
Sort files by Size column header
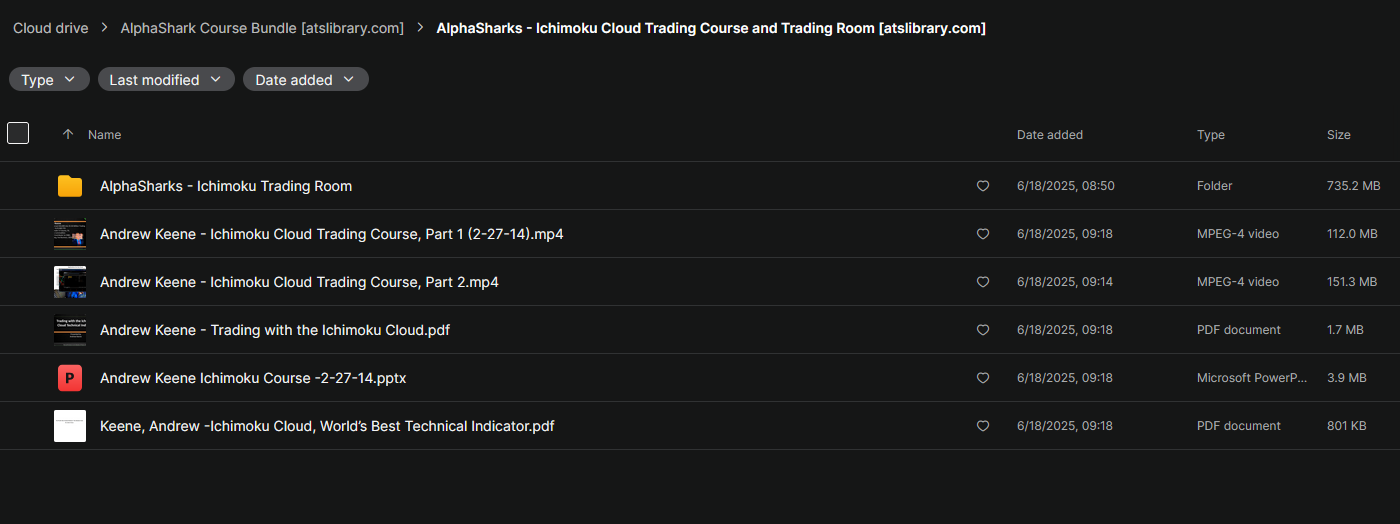[1338, 135]
